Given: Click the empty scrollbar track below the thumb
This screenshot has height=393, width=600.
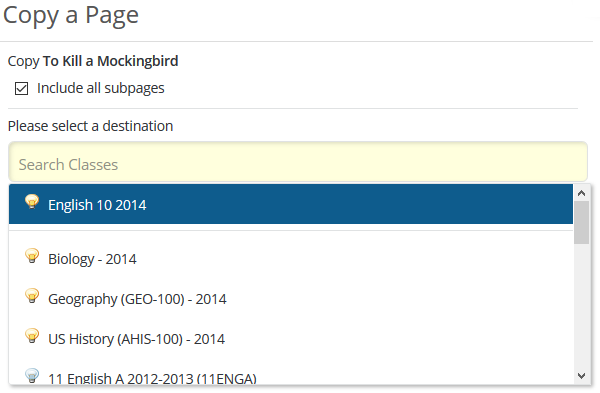Looking at the screenshot, I should pos(582,306).
